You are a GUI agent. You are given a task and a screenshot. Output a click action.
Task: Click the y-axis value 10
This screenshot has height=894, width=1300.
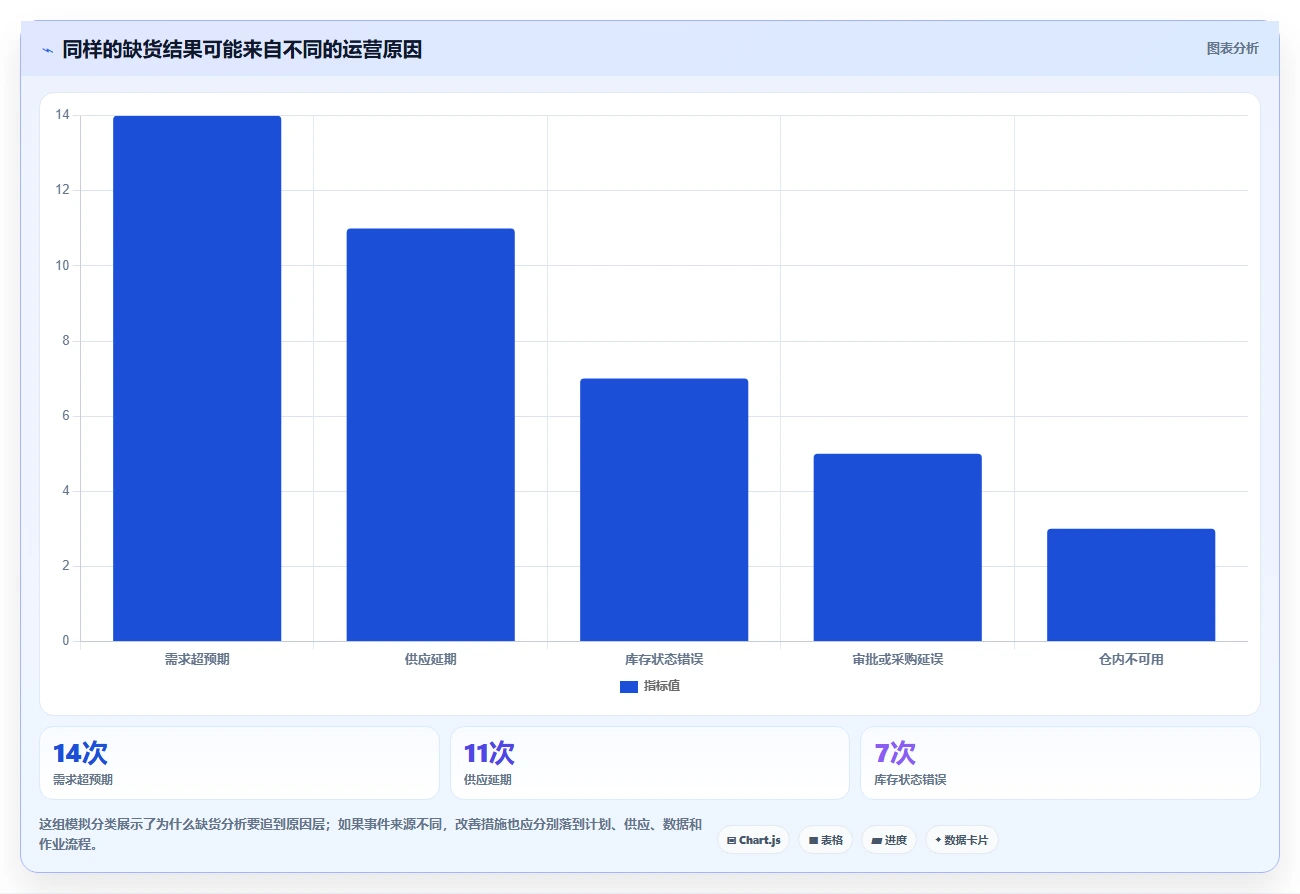pyautogui.click(x=63, y=265)
